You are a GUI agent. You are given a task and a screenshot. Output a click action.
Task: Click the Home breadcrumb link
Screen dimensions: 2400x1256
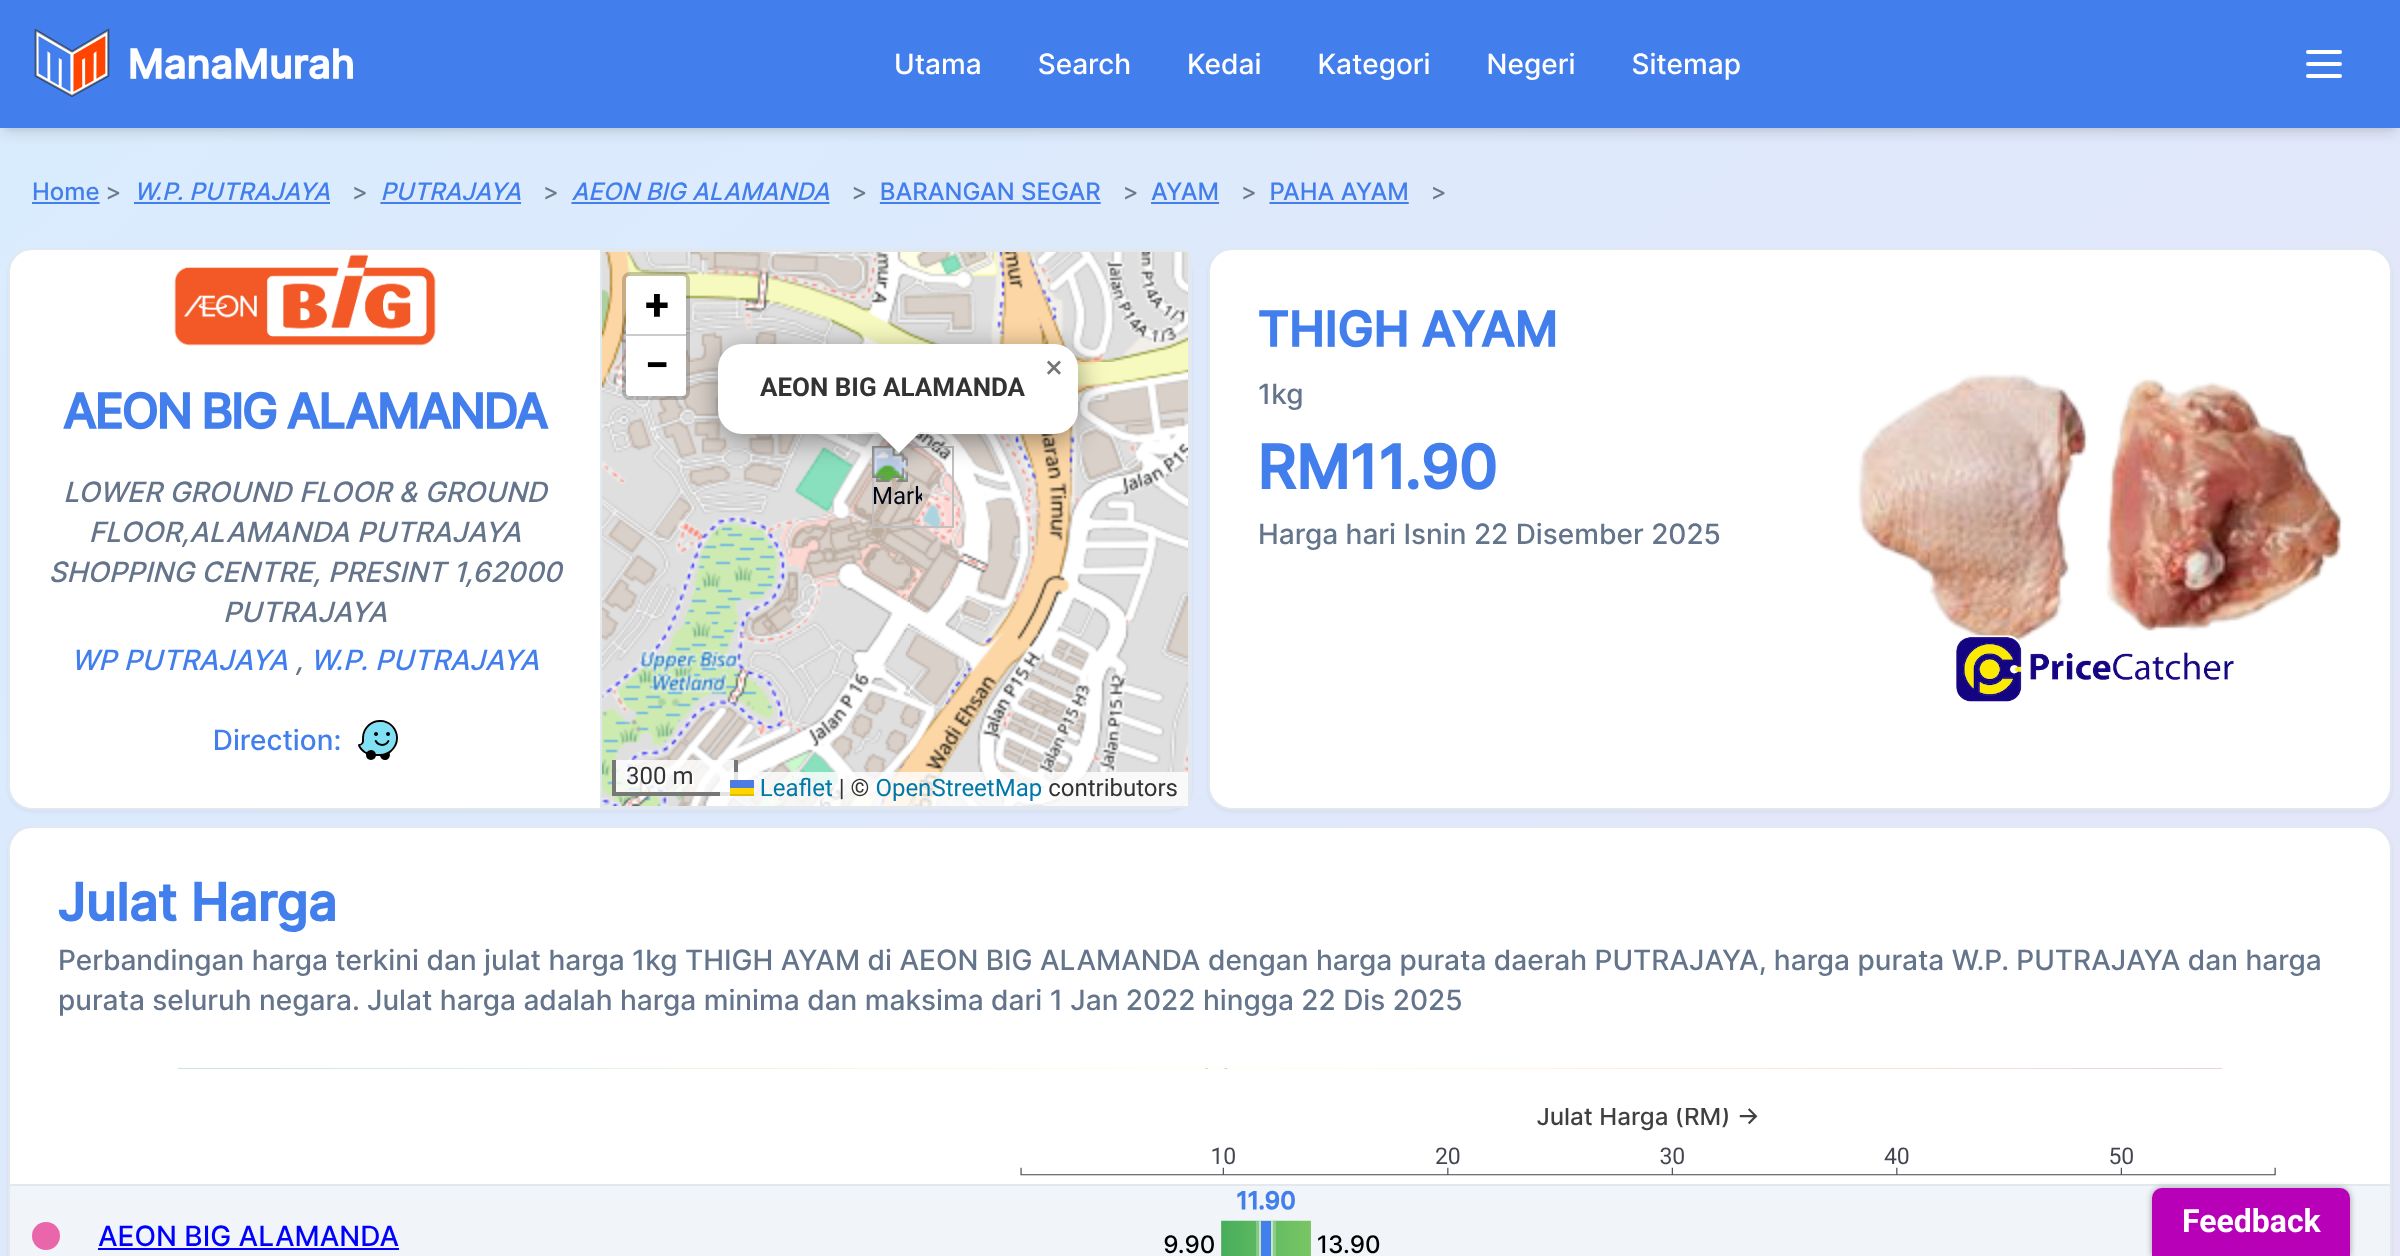click(65, 191)
